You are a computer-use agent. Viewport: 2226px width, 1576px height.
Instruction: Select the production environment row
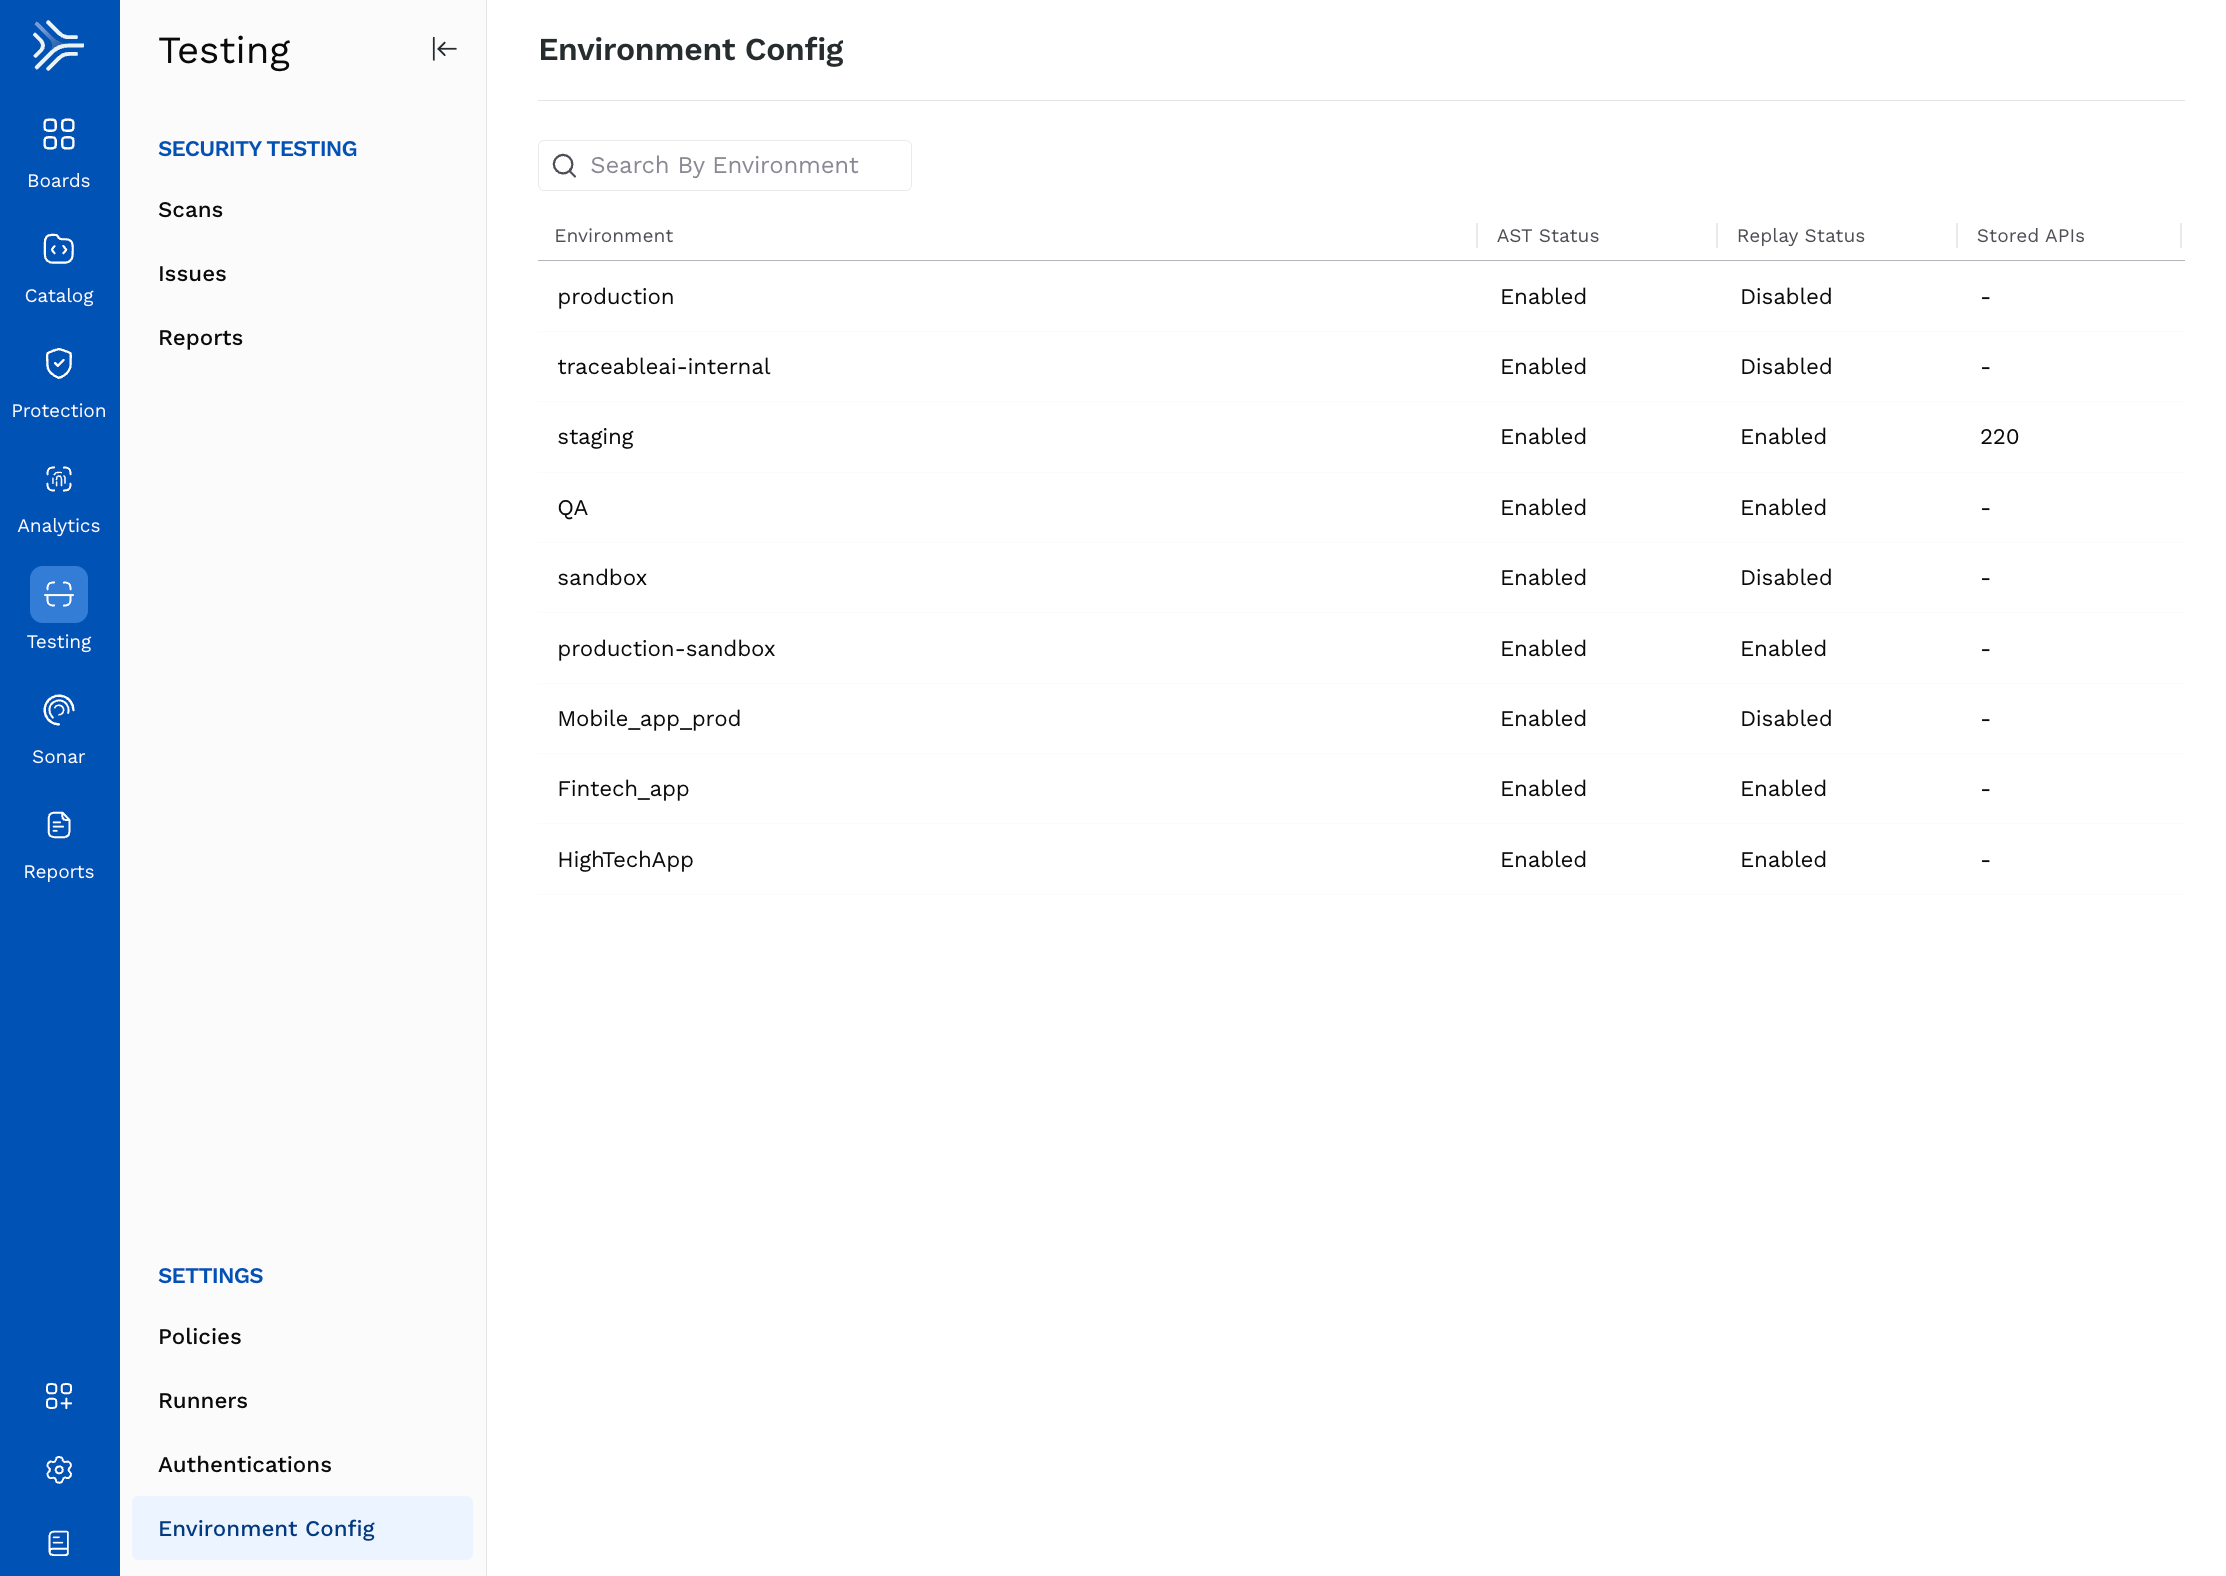[x=1361, y=297]
